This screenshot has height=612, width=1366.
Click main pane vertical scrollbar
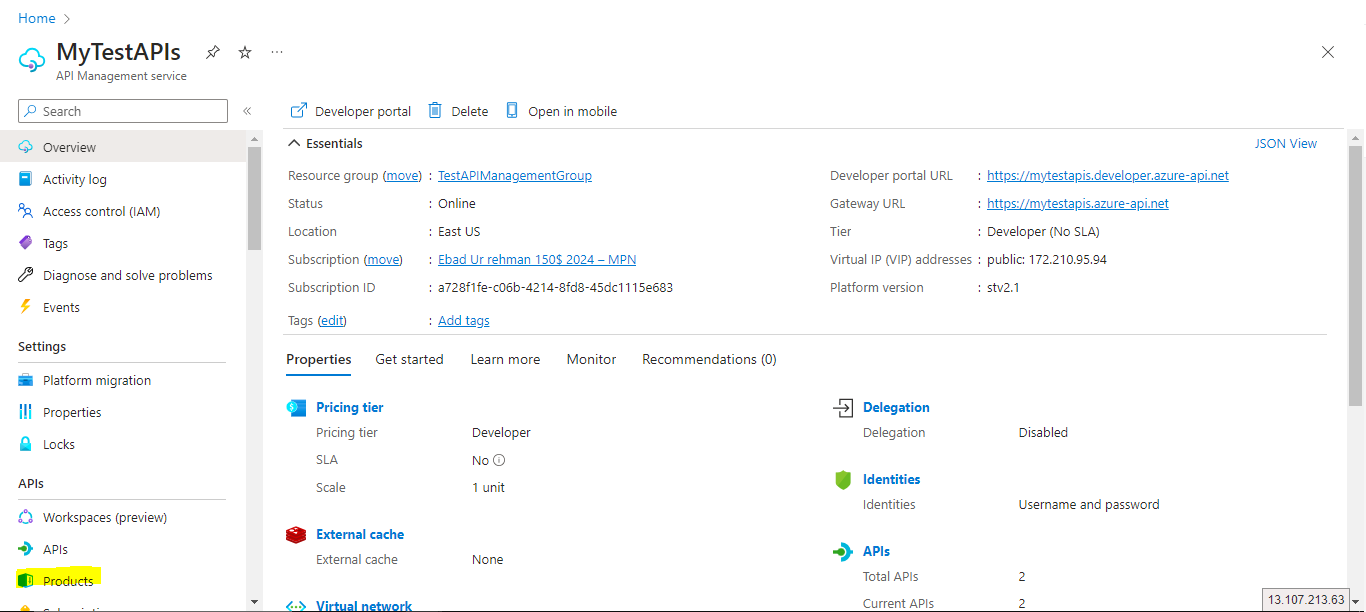(1355, 275)
